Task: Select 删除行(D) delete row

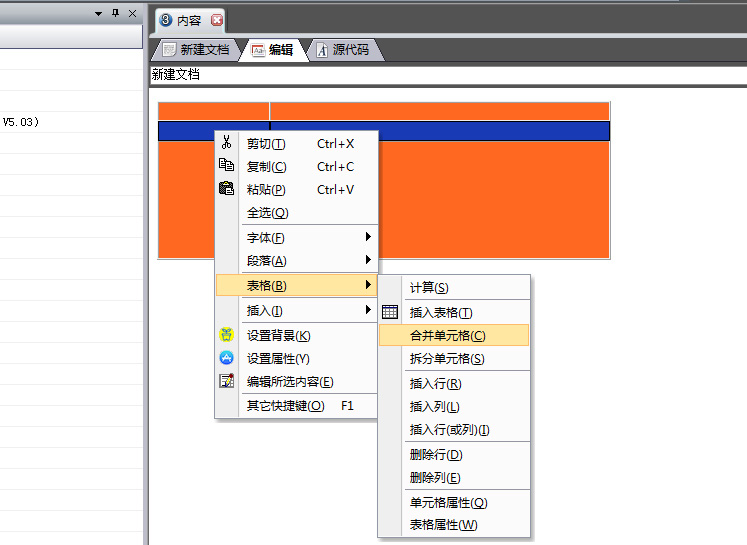Action: click(x=435, y=455)
